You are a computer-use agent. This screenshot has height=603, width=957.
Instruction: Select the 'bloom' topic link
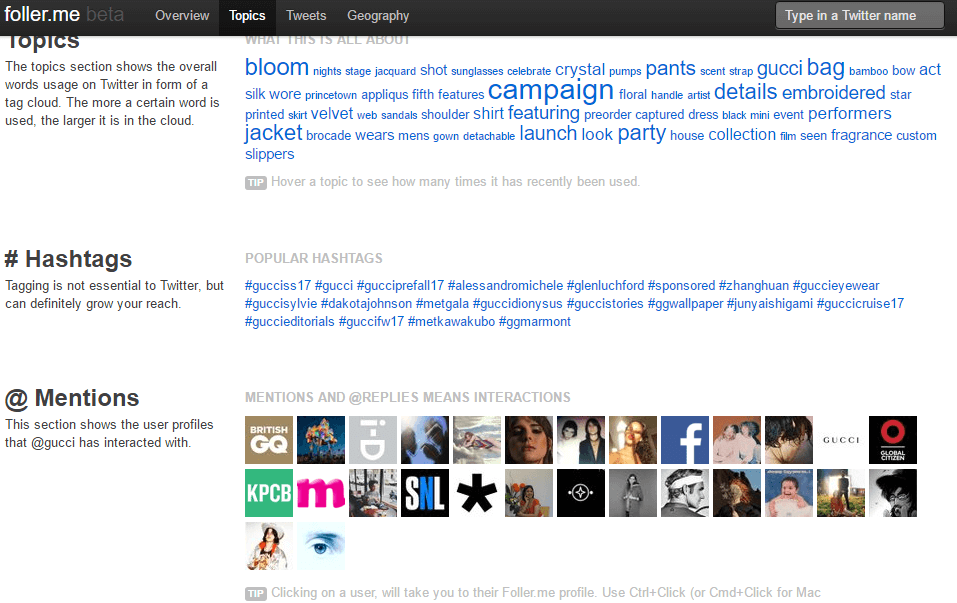click(277, 68)
